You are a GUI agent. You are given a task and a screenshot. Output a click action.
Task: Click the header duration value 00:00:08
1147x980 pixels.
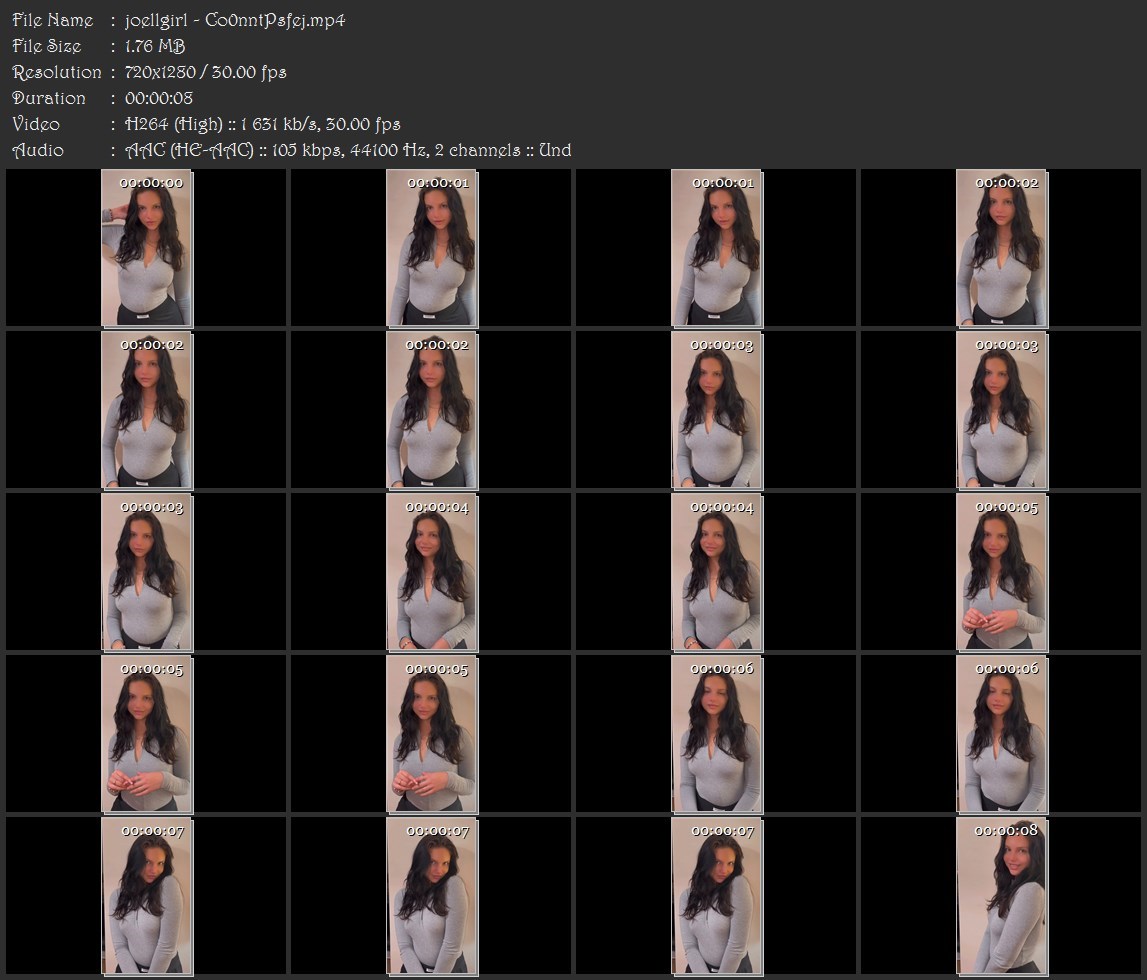(159, 98)
